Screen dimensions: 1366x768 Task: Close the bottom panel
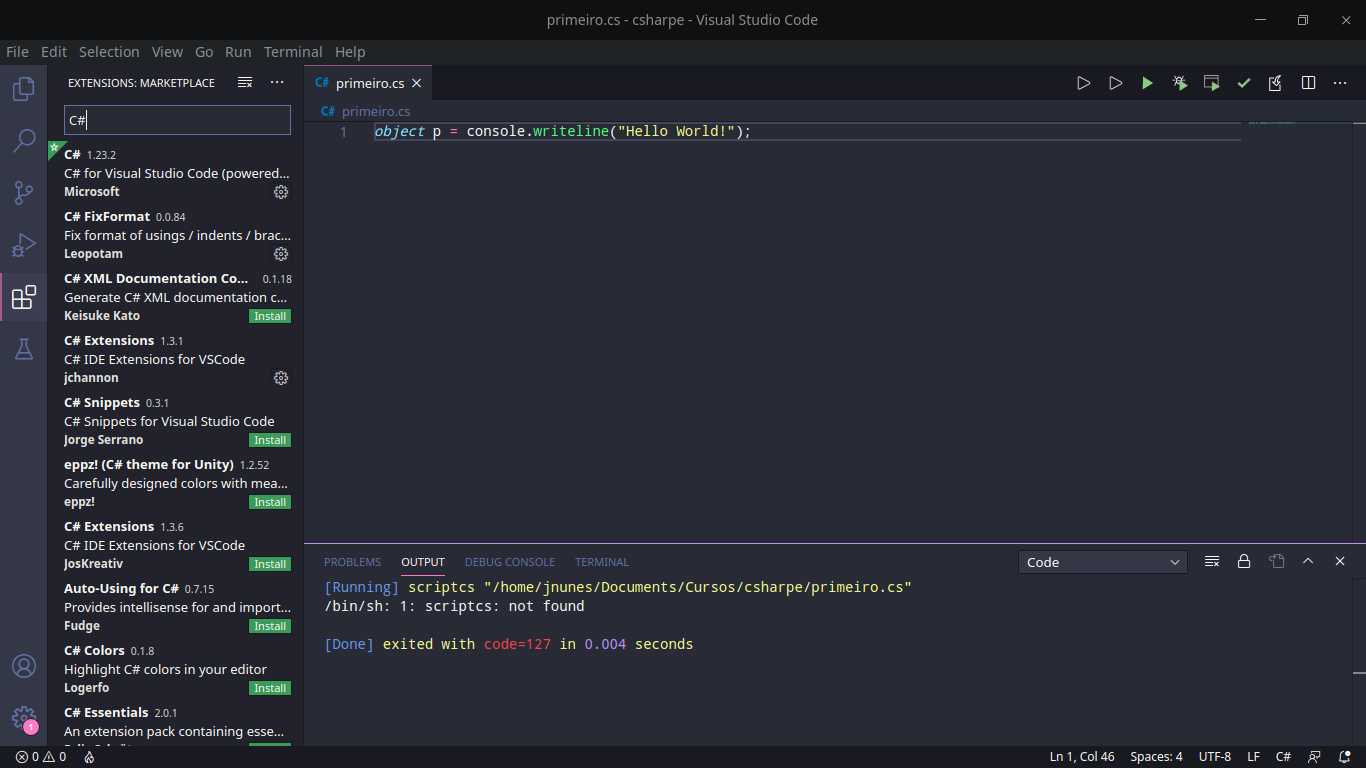point(1340,562)
